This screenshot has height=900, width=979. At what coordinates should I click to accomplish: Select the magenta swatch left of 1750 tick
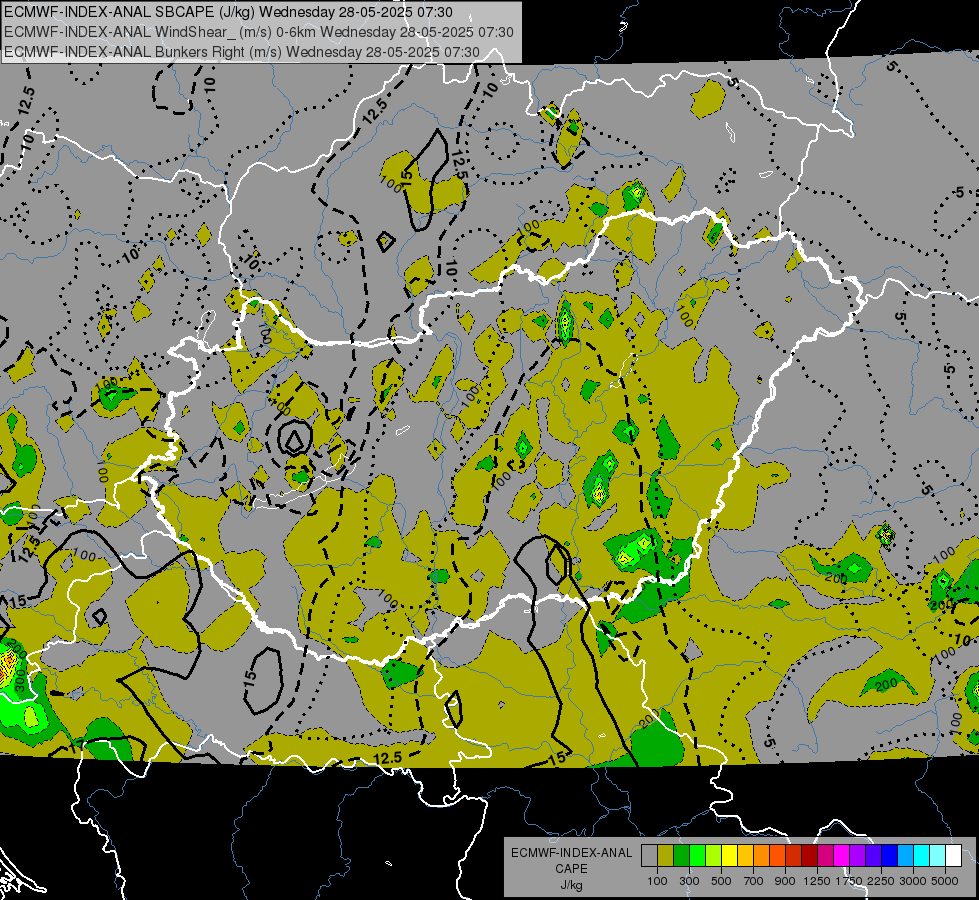click(x=842, y=856)
